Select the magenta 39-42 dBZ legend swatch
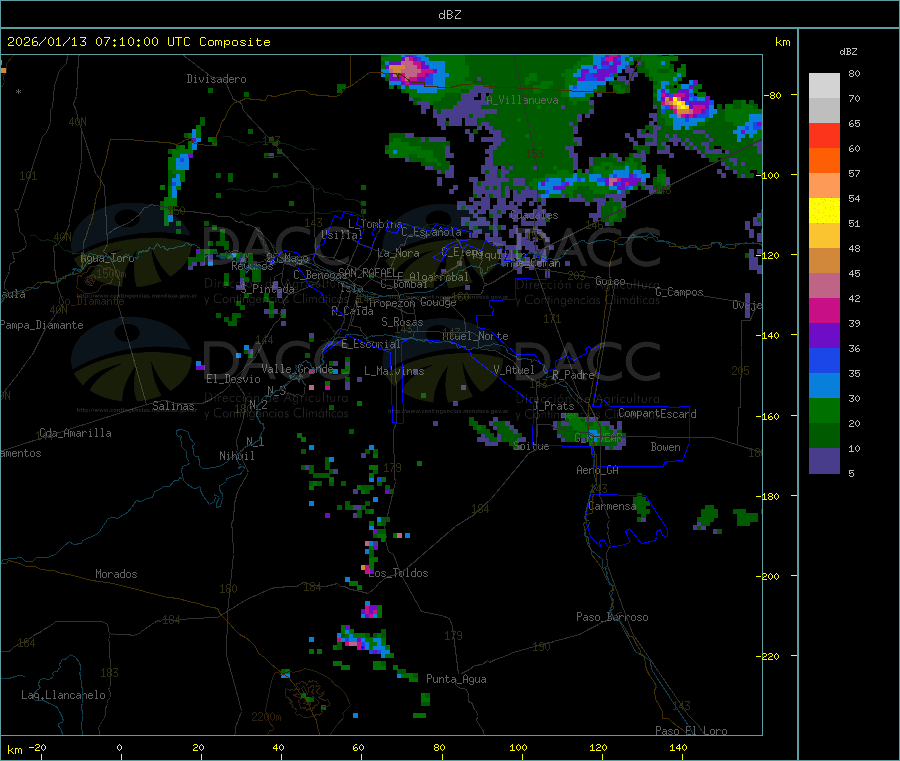This screenshot has height=761, width=900. [x=824, y=310]
